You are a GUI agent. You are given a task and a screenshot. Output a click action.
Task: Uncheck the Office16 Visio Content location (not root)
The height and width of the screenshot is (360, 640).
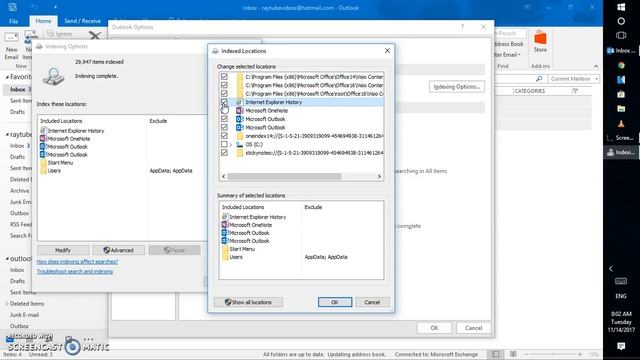tap(224, 85)
